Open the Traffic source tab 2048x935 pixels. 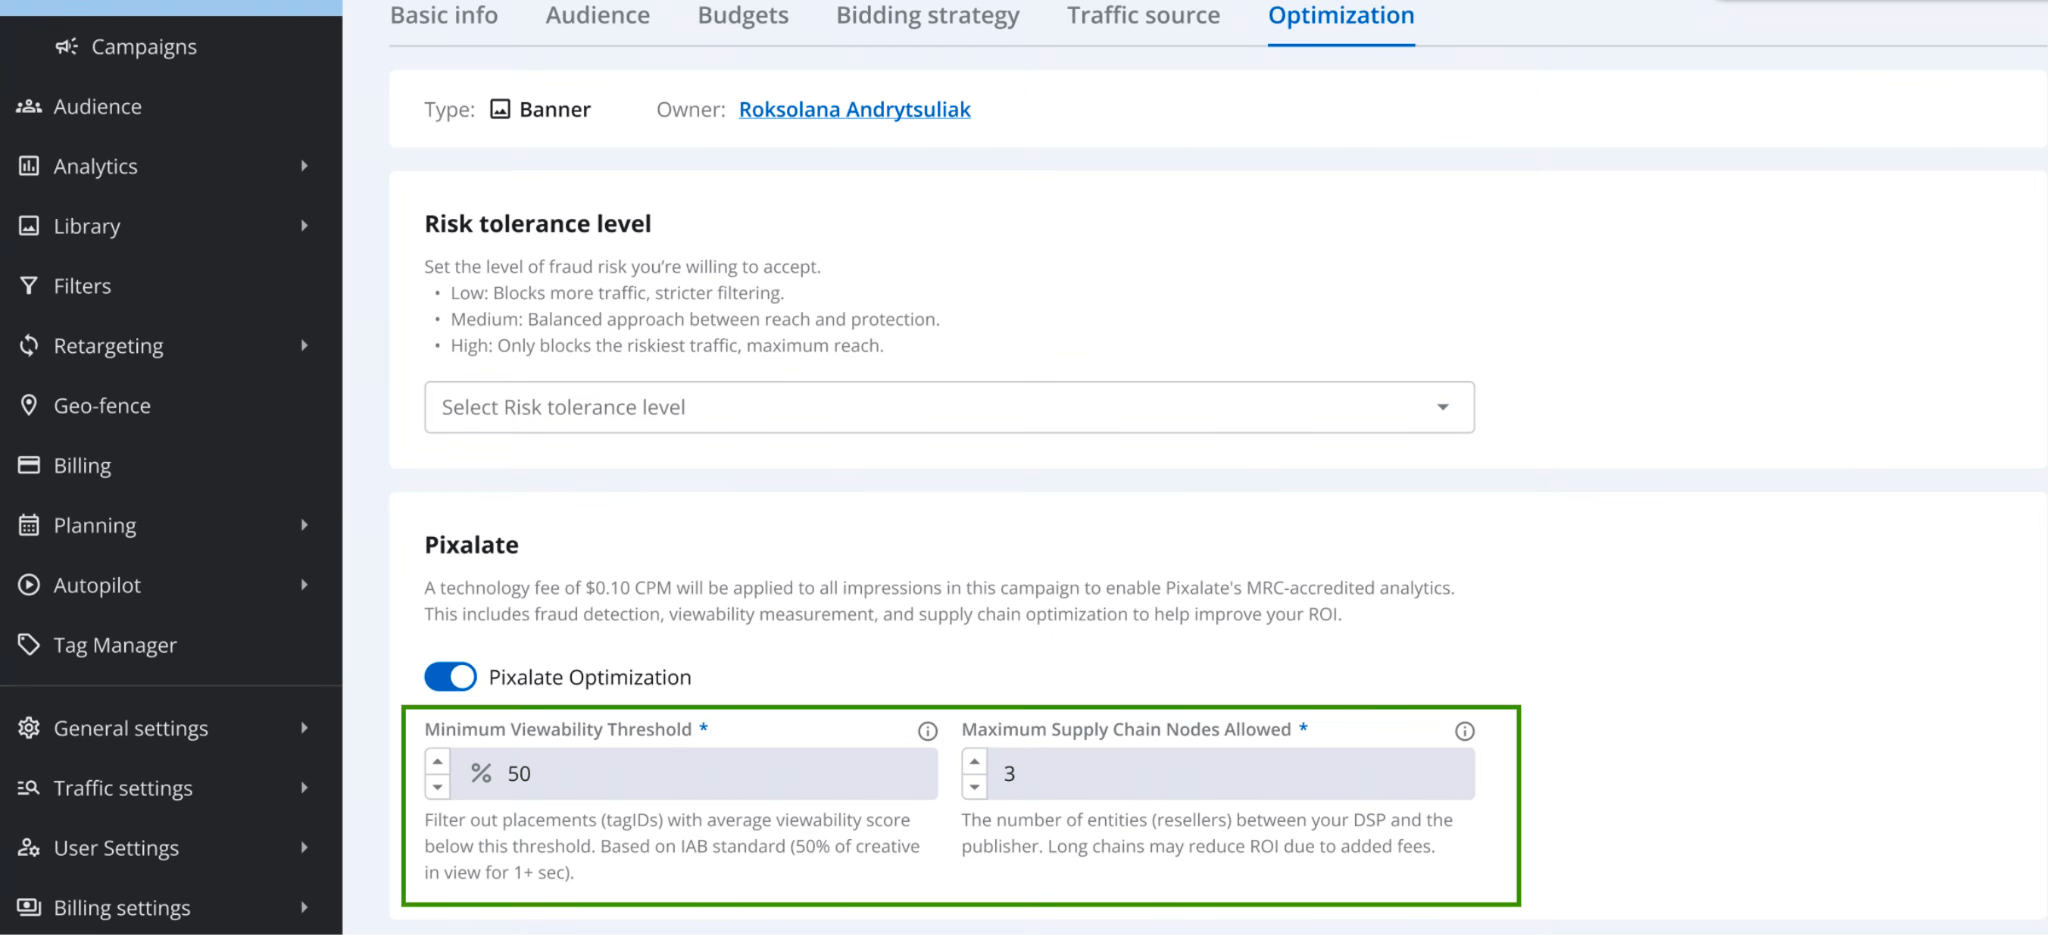point(1143,16)
